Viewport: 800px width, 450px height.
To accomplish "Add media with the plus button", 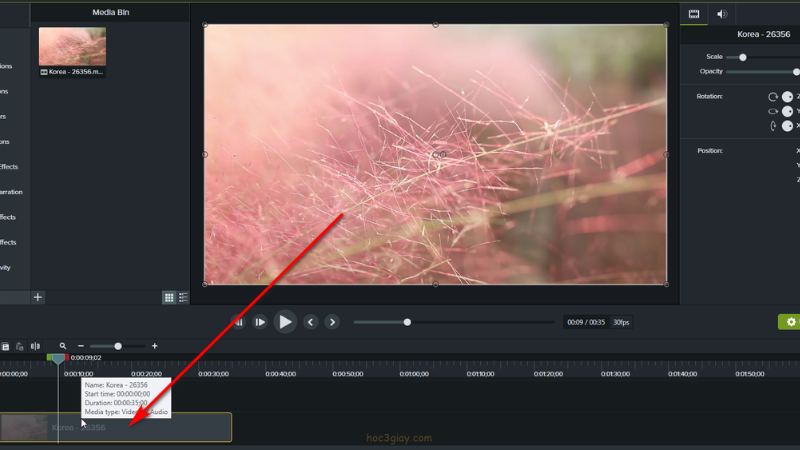I will (38, 297).
